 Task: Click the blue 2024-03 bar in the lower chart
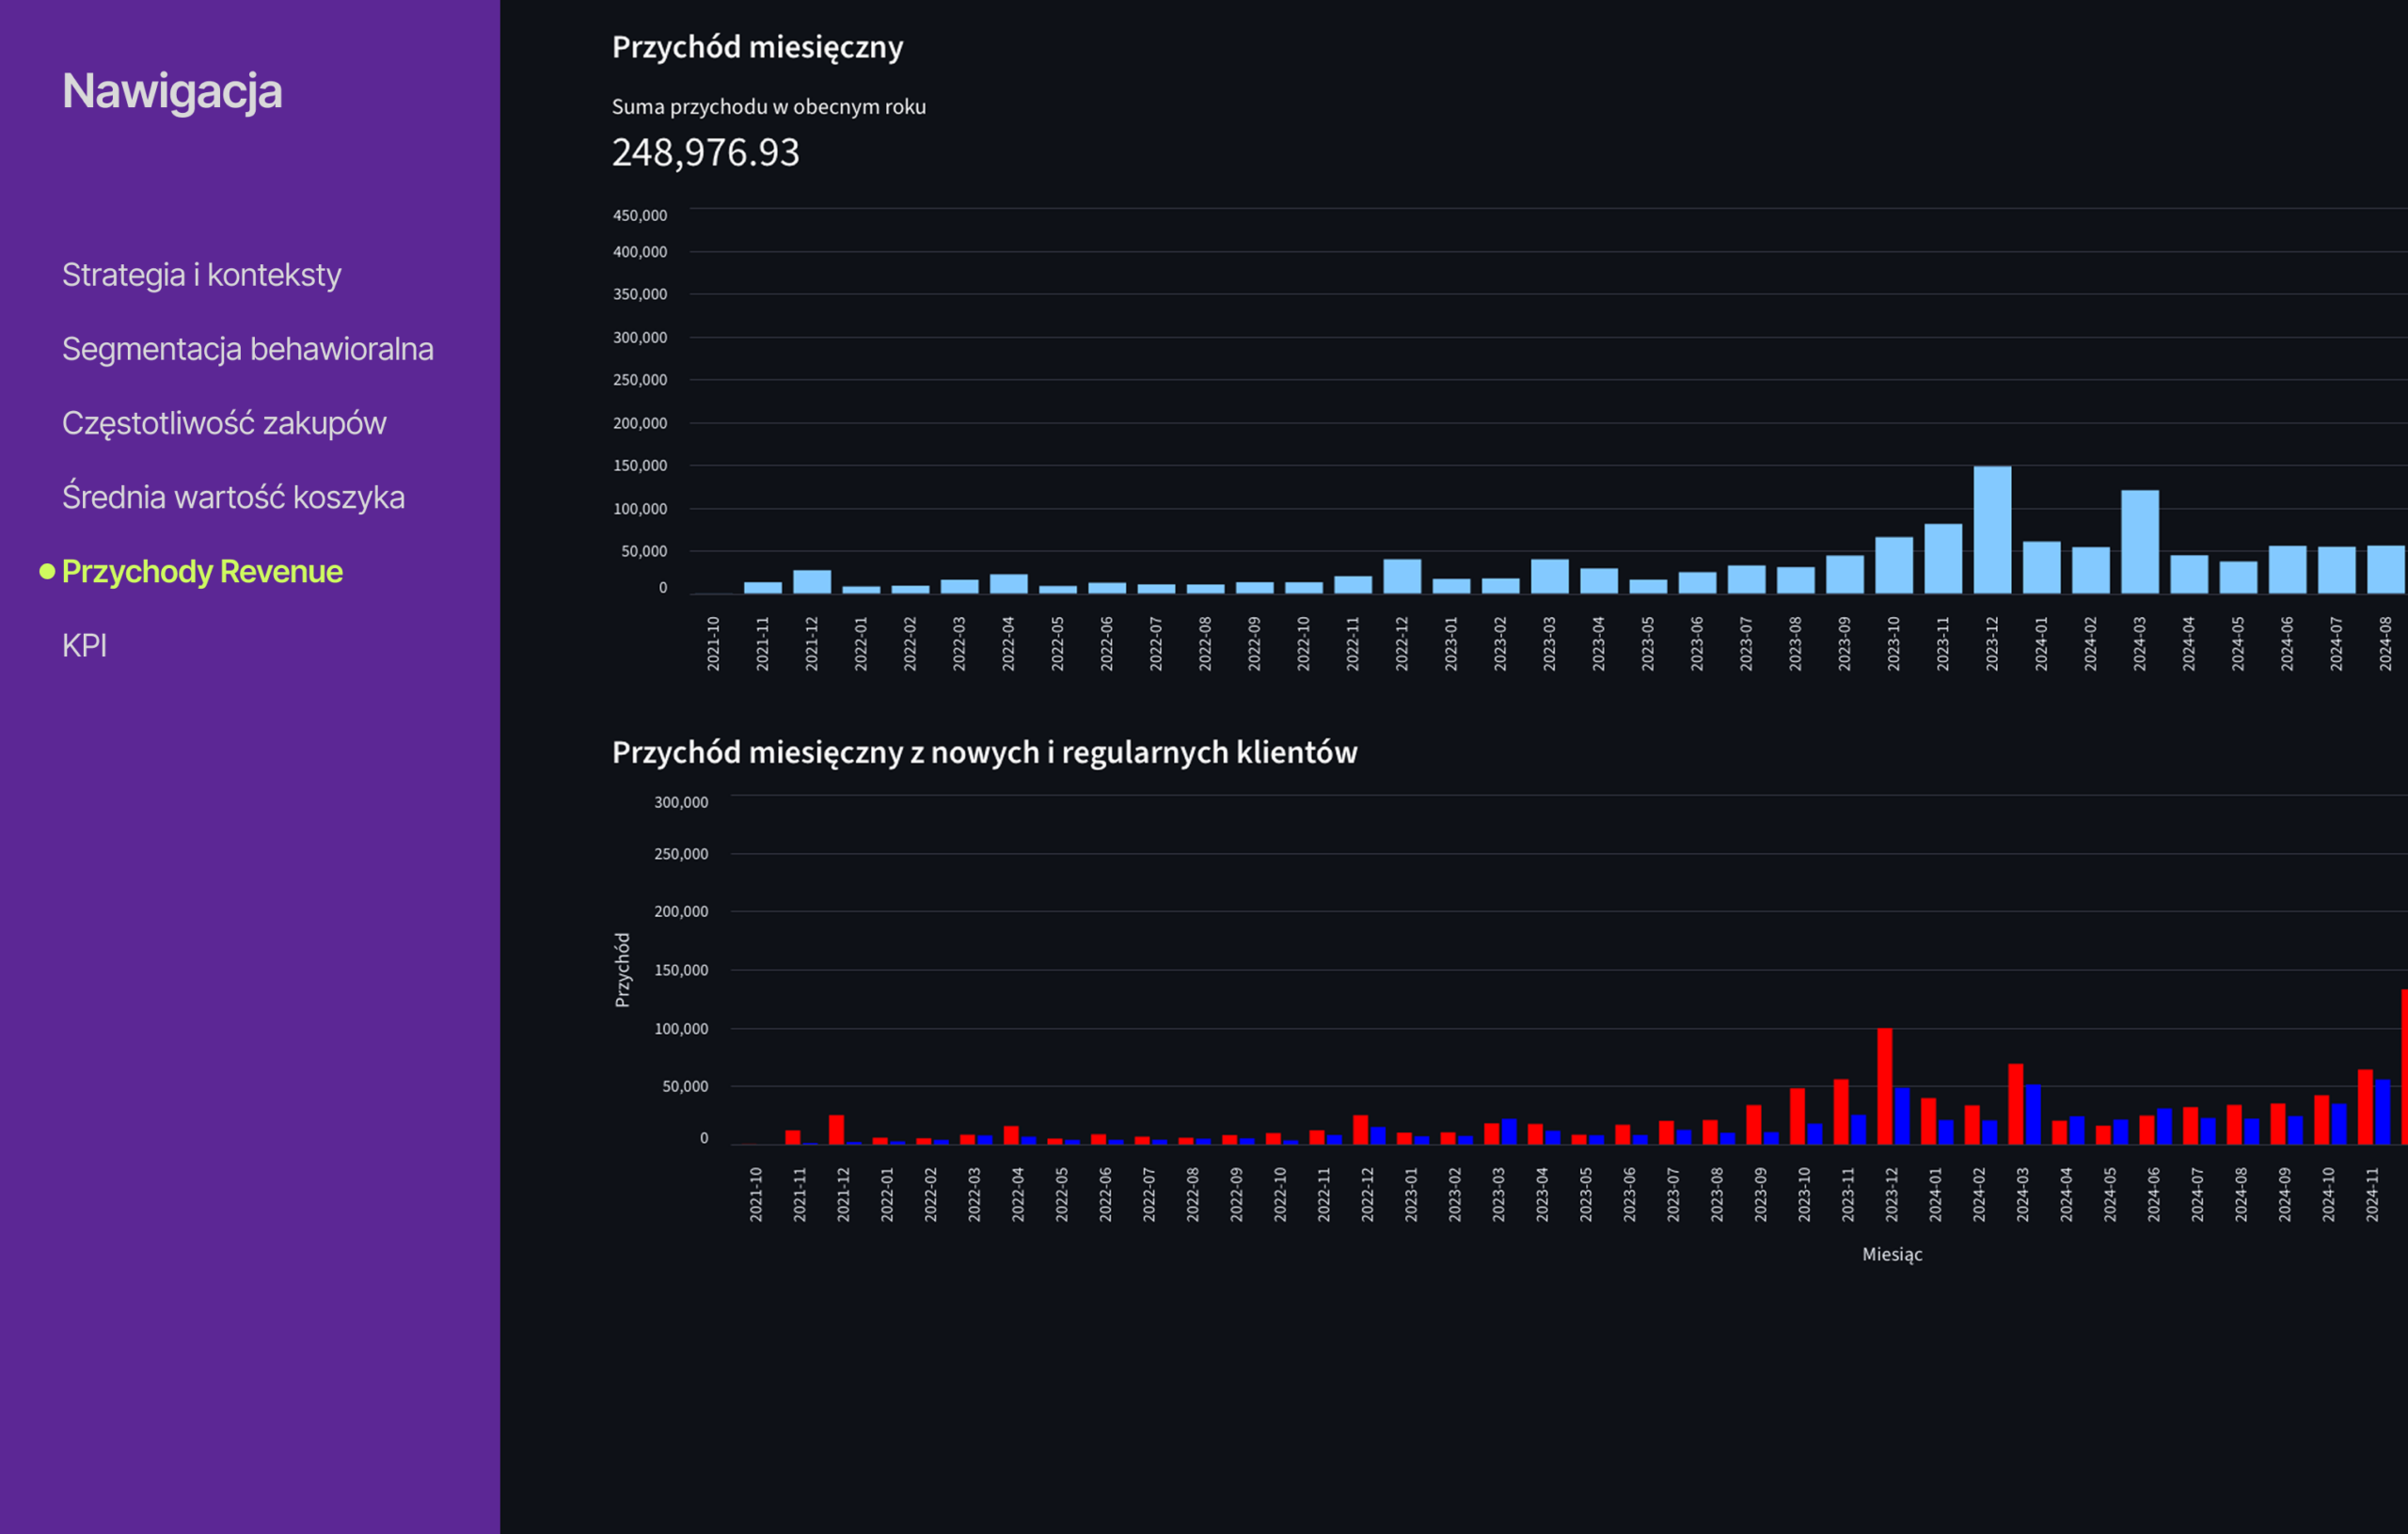2033,1114
